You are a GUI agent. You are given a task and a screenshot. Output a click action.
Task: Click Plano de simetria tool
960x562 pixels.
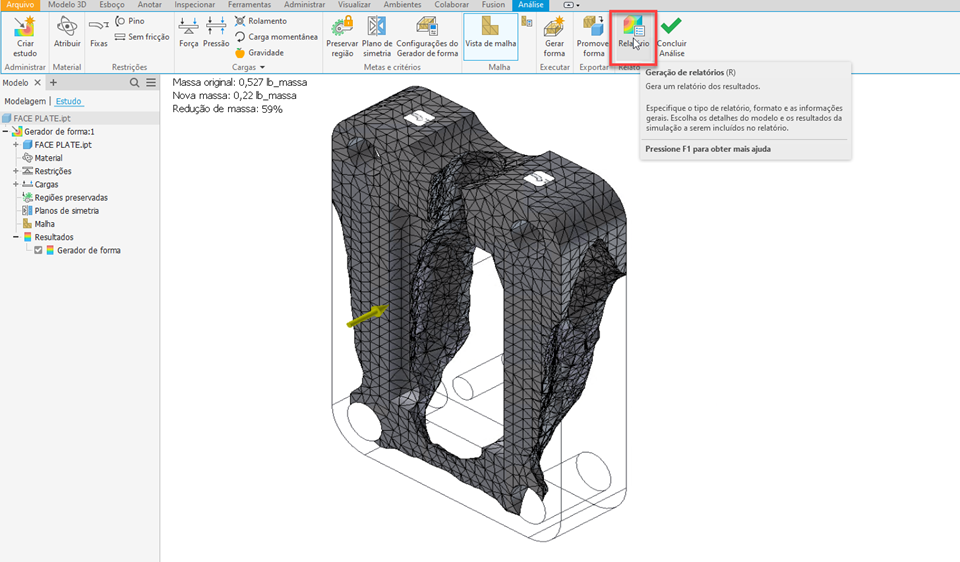pos(377,37)
